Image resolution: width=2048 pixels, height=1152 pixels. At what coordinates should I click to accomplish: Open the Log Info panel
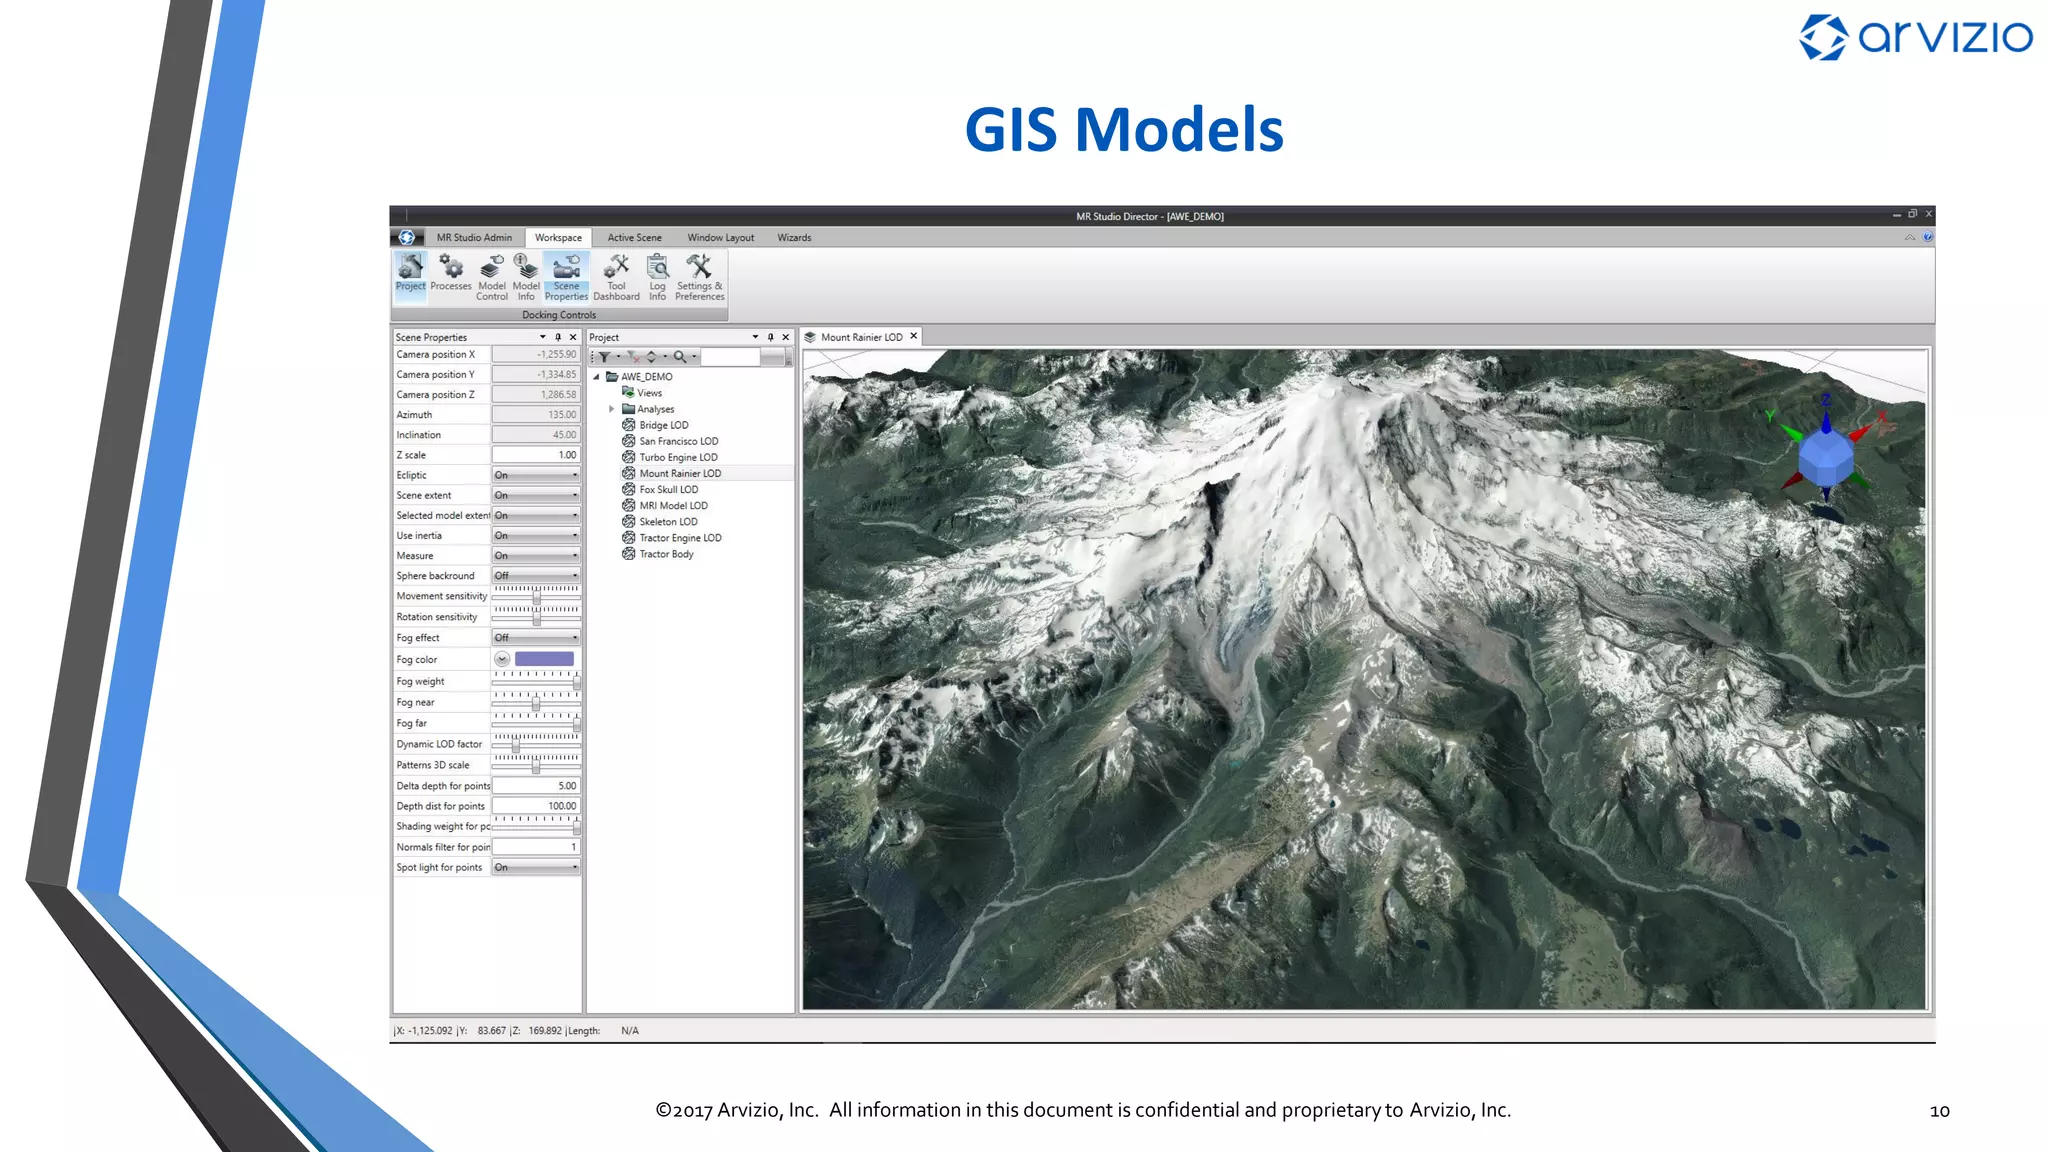657,275
